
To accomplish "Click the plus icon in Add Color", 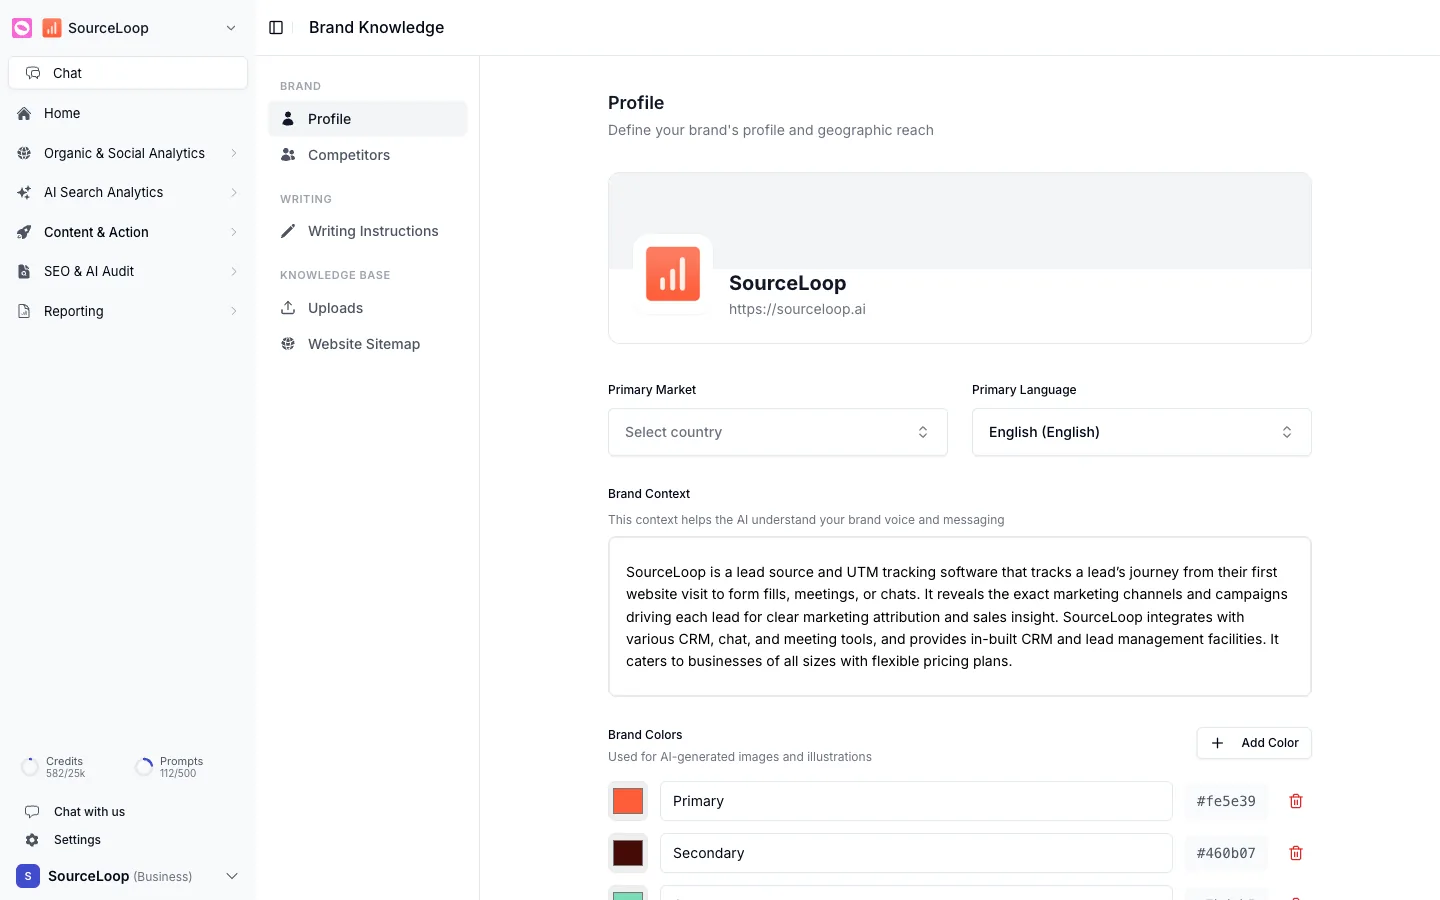I will [1217, 743].
